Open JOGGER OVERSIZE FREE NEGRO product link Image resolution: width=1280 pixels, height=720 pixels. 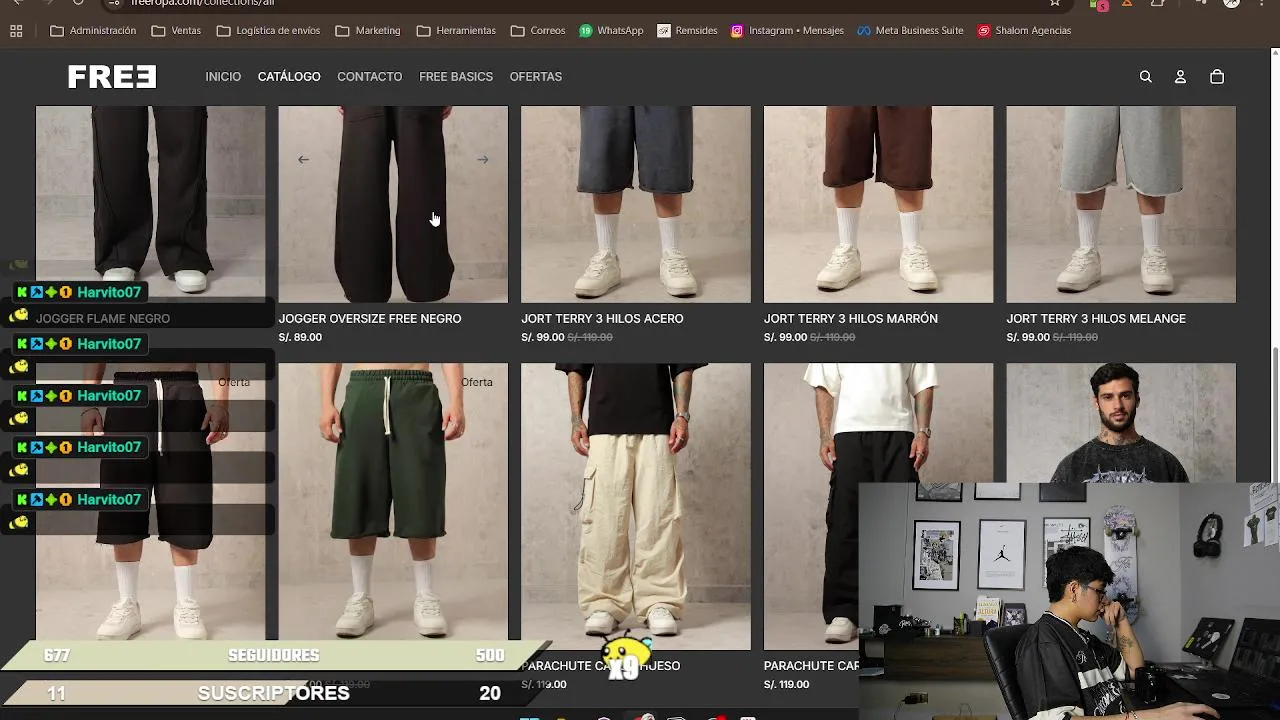click(x=370, y=319)
